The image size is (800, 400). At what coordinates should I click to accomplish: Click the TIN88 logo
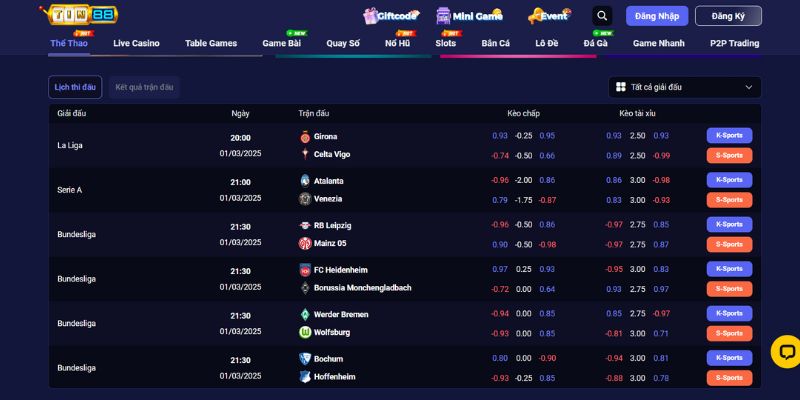pyautogui.click(x=79, y=14)
